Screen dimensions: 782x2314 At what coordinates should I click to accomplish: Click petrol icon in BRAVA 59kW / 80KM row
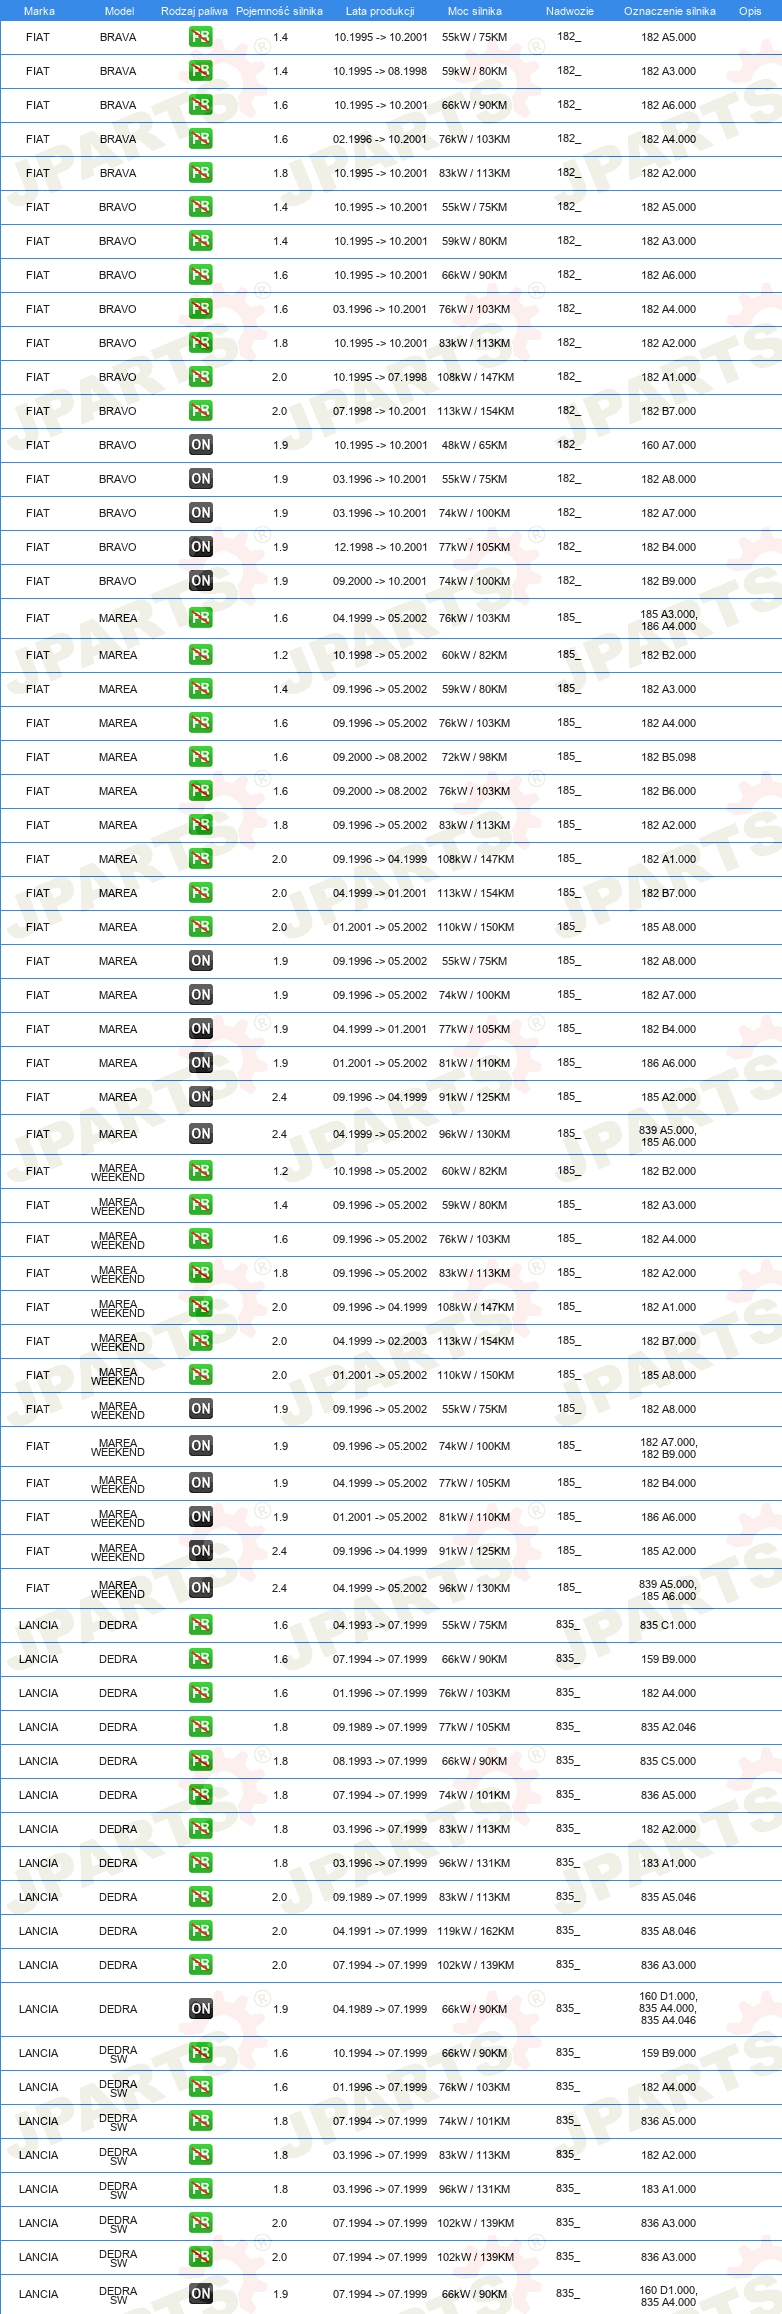pos(201,71)
